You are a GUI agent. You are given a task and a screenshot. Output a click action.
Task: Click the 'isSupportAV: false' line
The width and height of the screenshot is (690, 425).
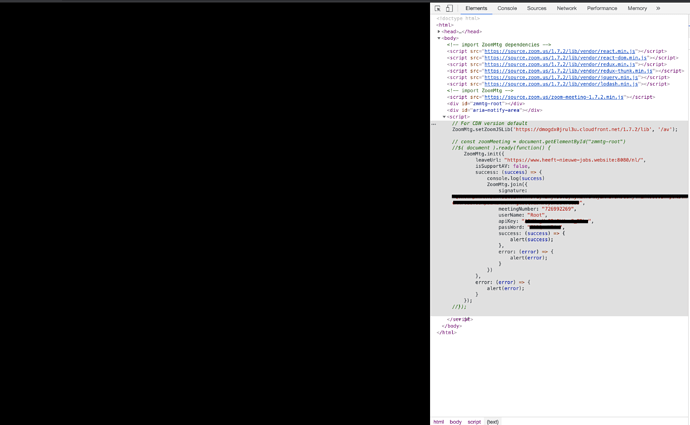coord(503,166)
